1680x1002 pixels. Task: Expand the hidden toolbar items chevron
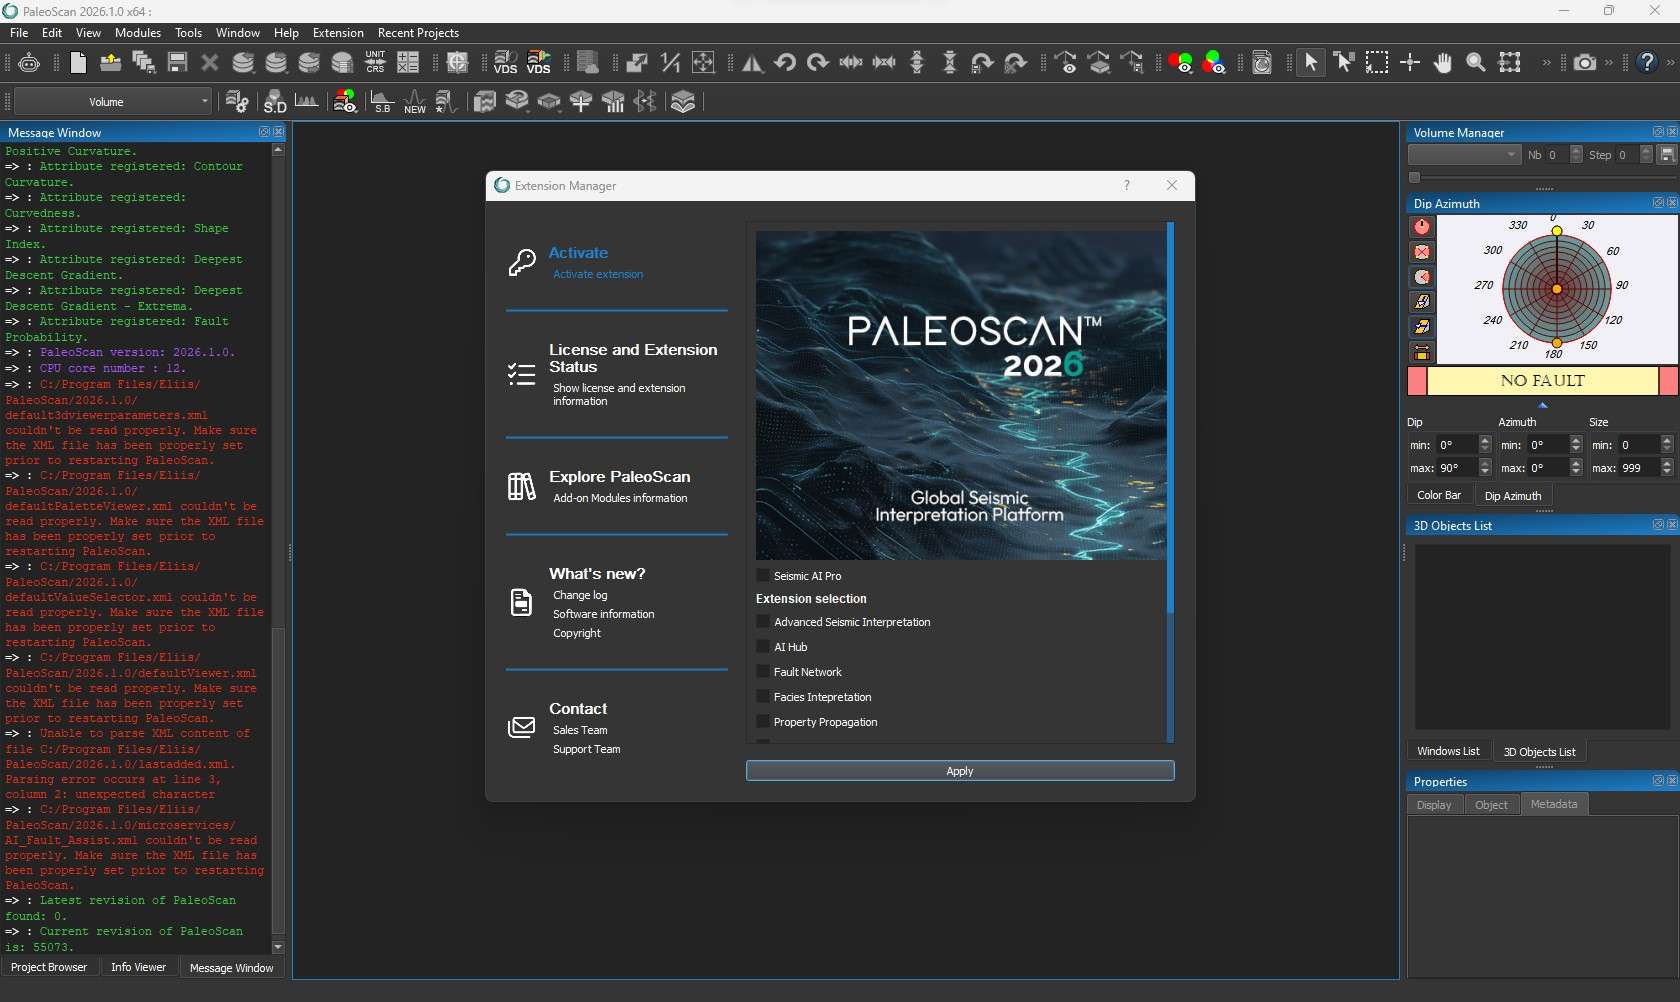[1546, 63]
